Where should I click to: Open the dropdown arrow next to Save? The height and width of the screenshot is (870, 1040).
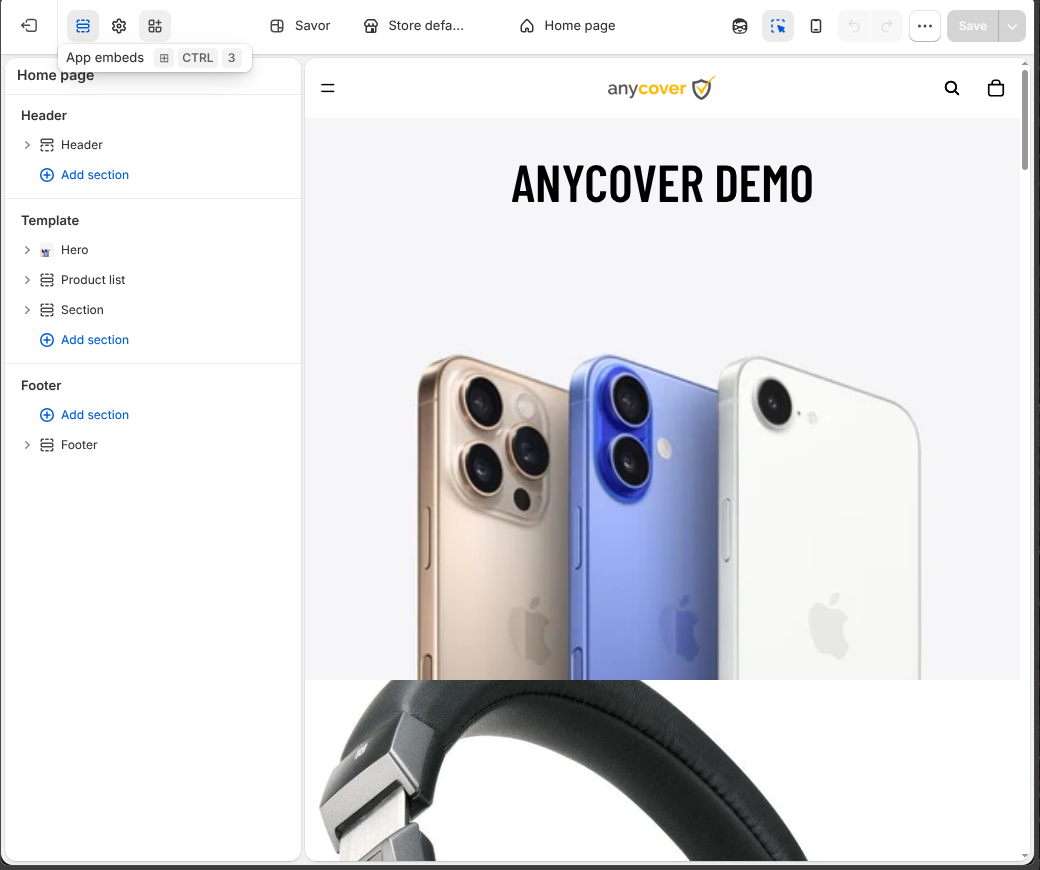click(x=1012, y=26)
